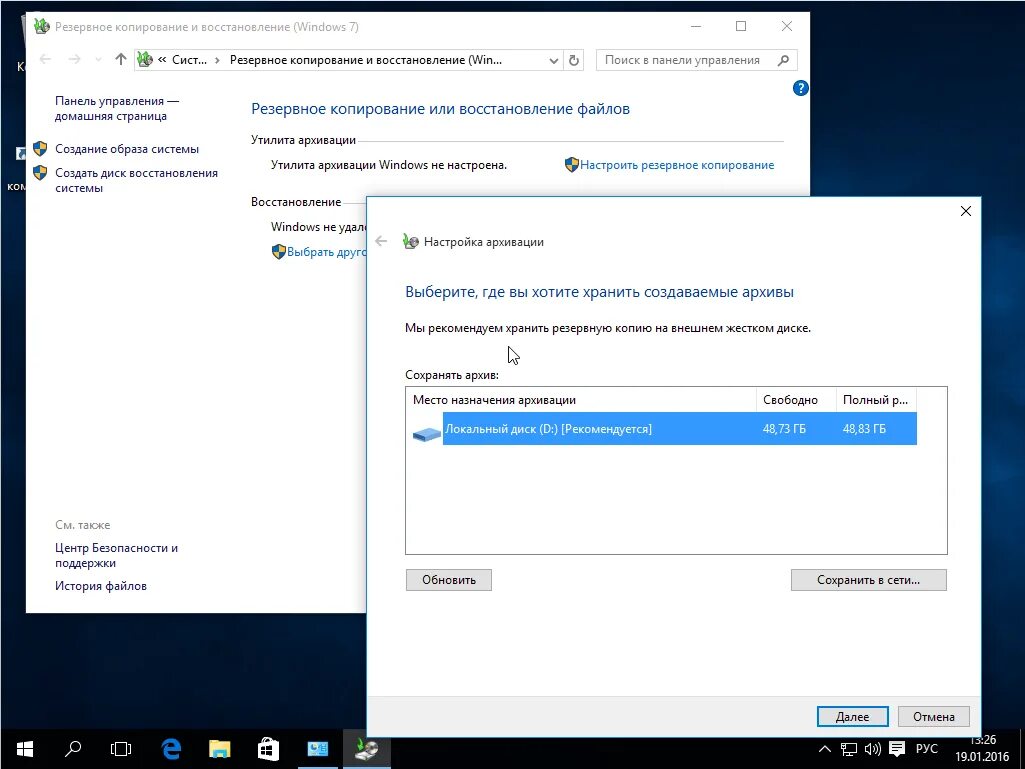Switch to backup setup taskbar item
Screen dimensions: 1025x769
tap(366, 749)
